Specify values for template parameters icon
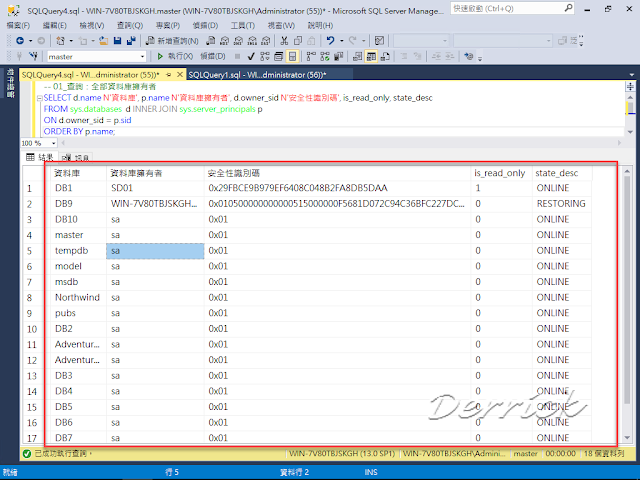This screenshot has height=480, width=640. point(469,56)
